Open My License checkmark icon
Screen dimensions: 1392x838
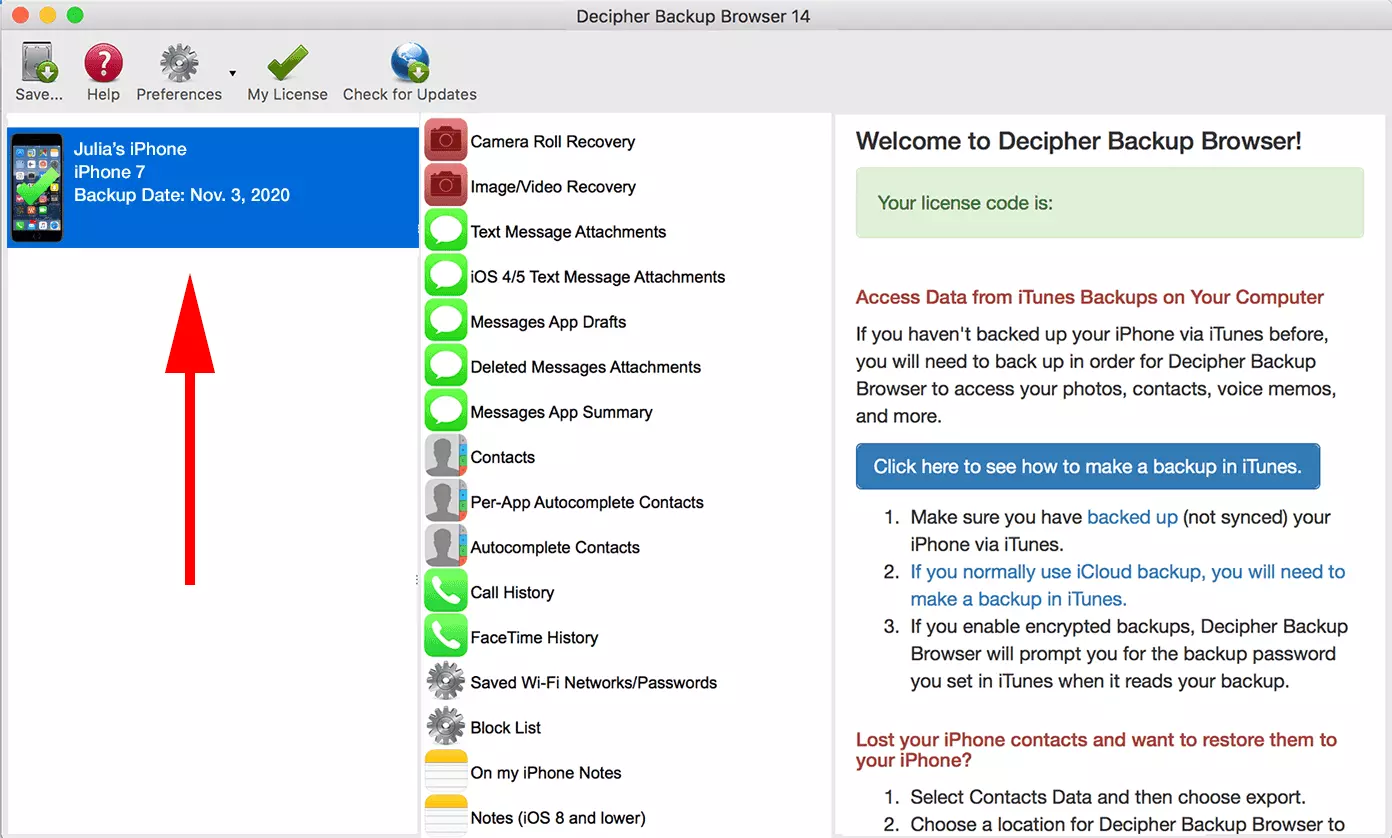pos(287,64)
